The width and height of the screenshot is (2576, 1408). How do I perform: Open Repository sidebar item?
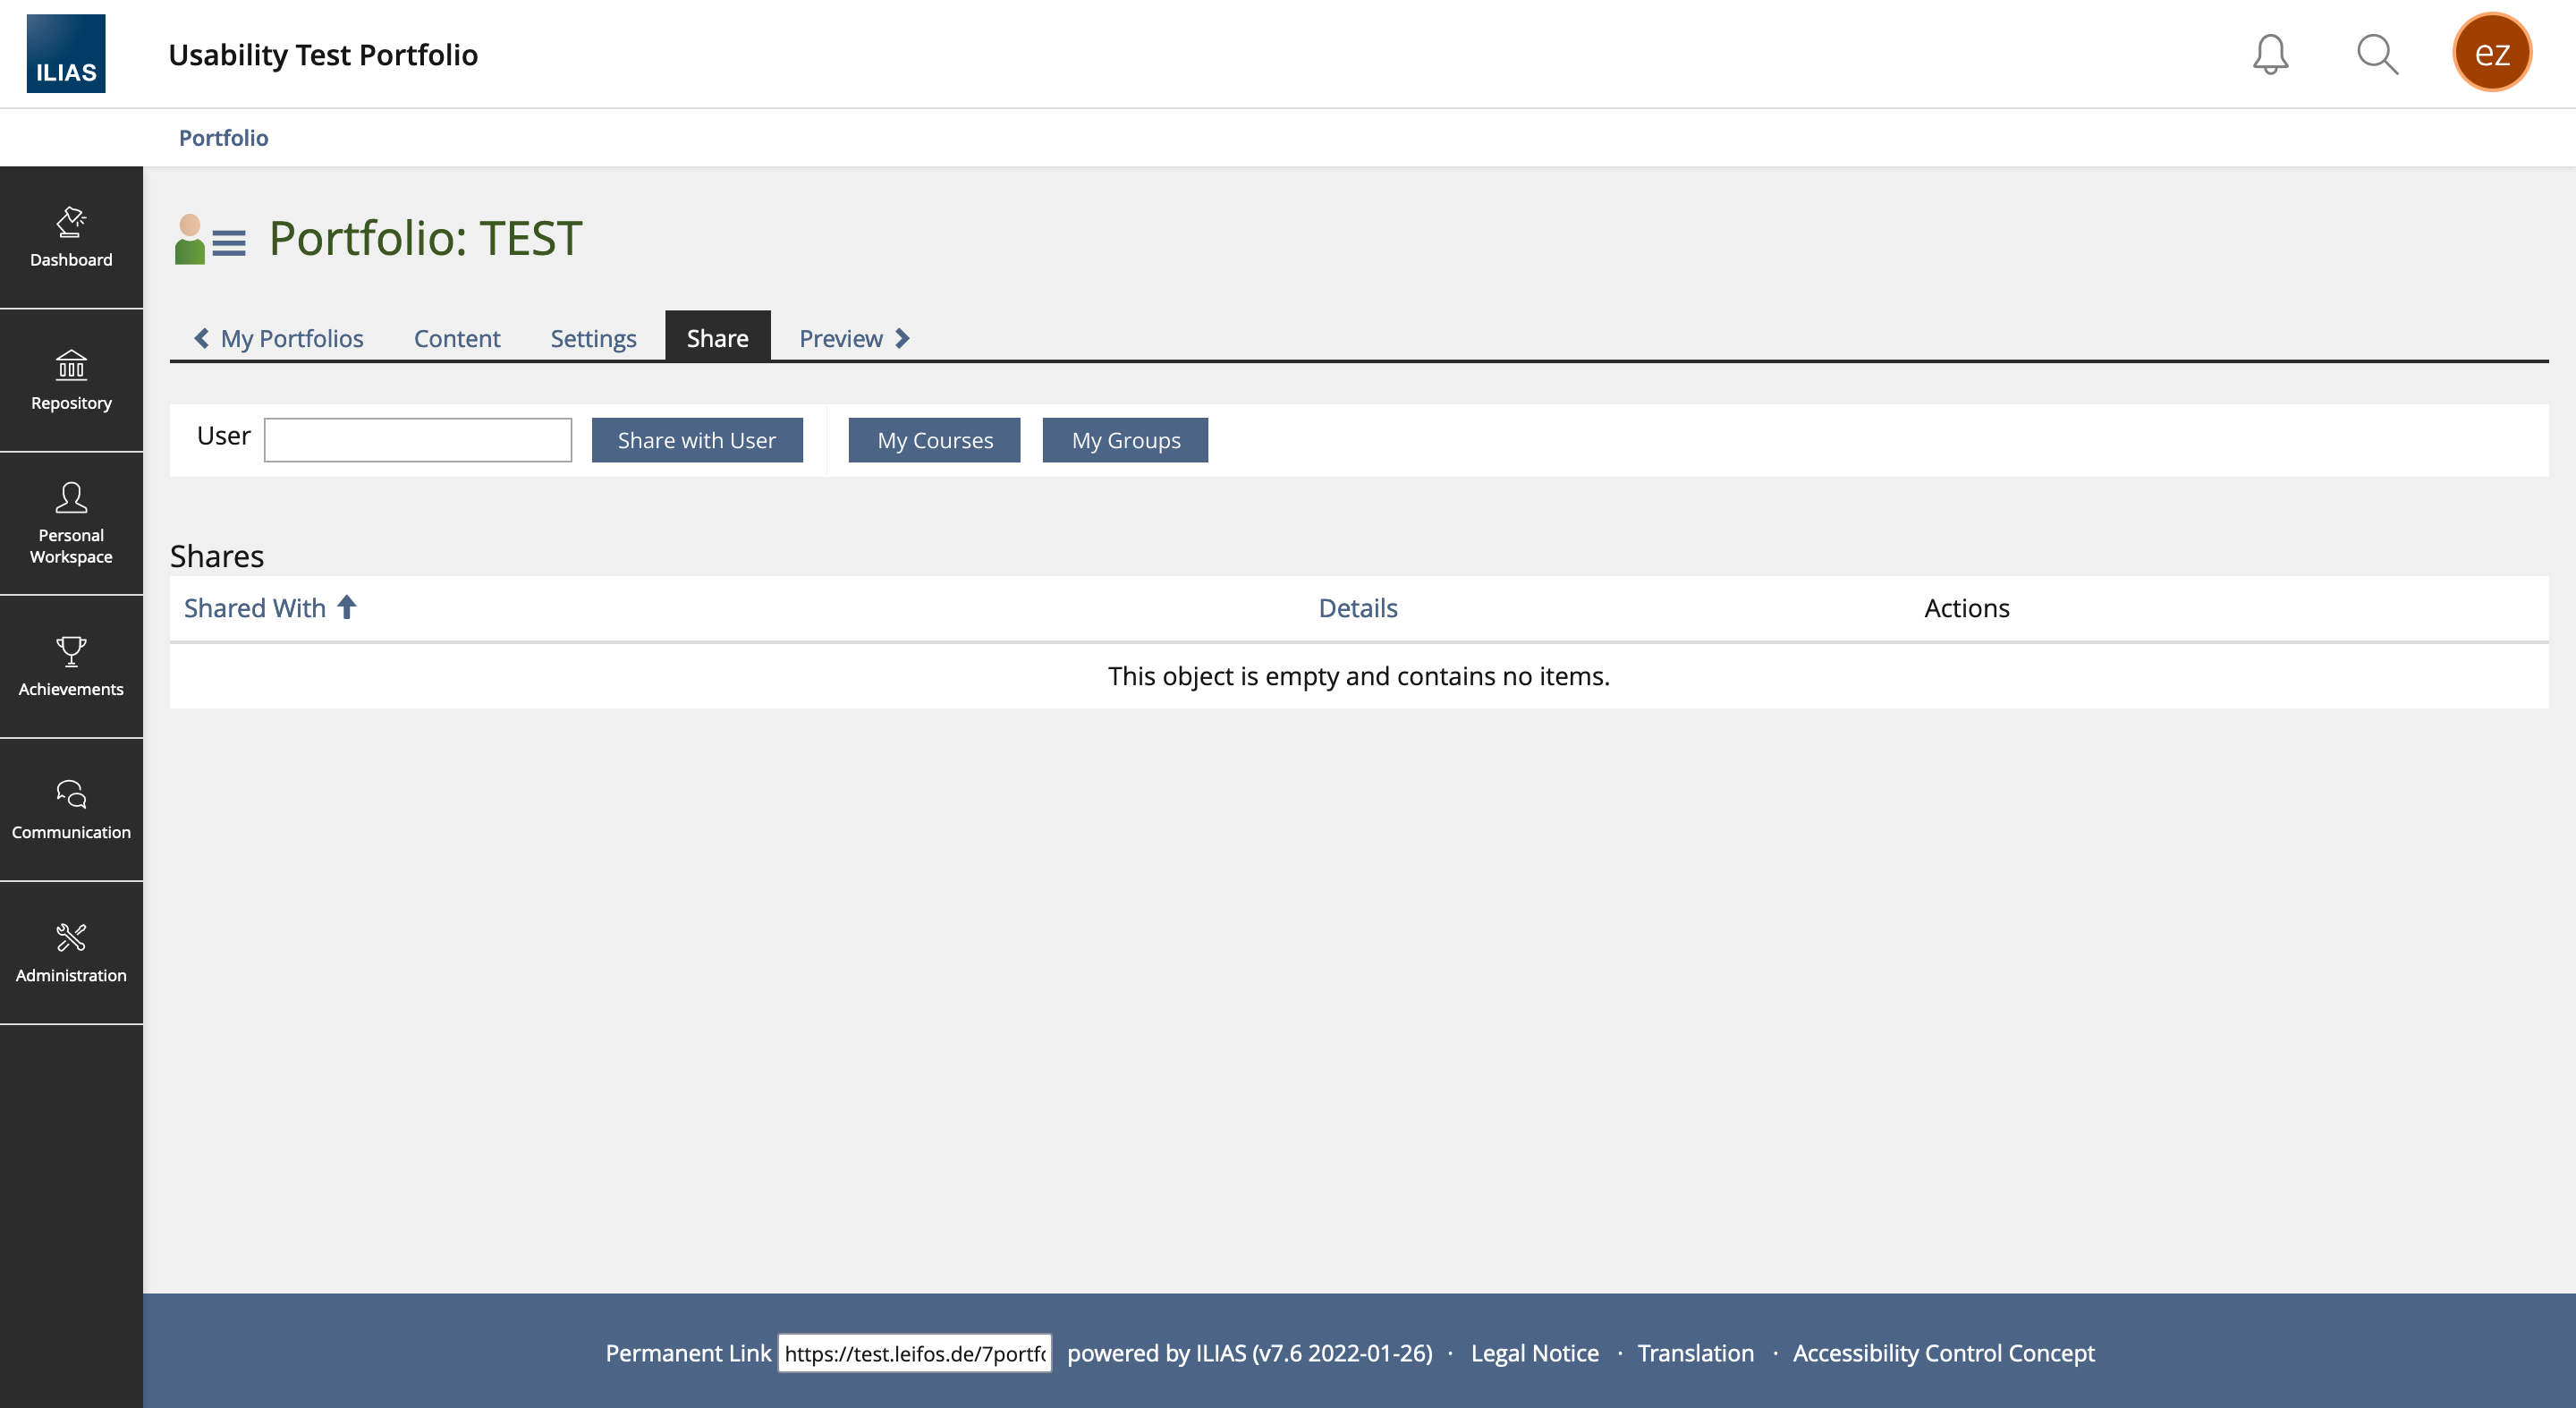[x=71, y=381]
